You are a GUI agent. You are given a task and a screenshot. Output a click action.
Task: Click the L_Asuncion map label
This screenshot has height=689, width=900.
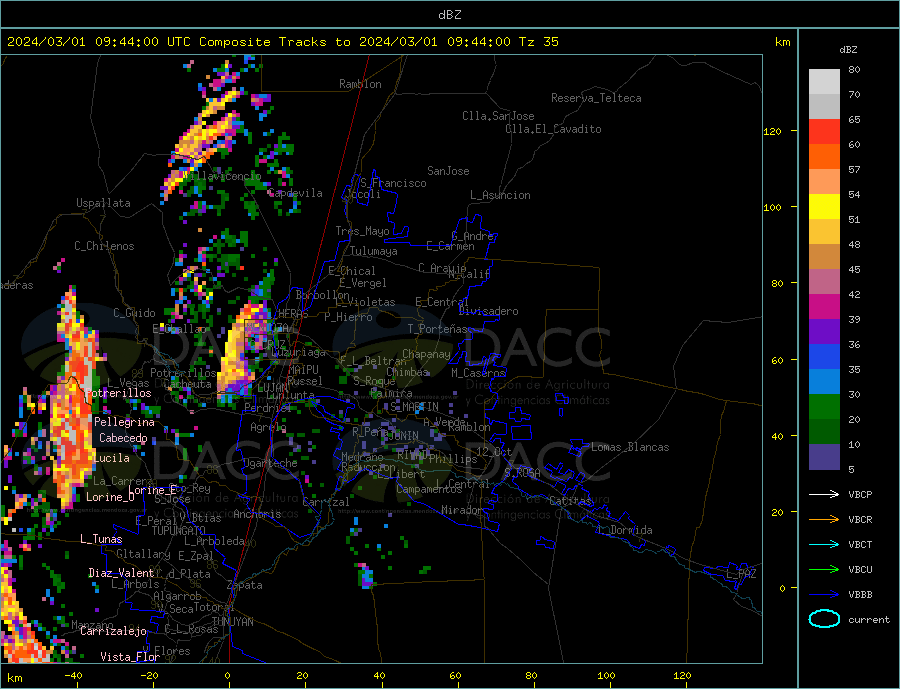tap(500, 195)
